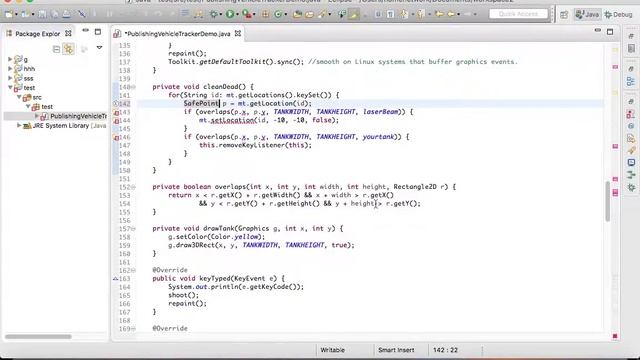This screenshot has height=360, width=640.
Task: Click the New Java Class green C icon
Action: 278,14
